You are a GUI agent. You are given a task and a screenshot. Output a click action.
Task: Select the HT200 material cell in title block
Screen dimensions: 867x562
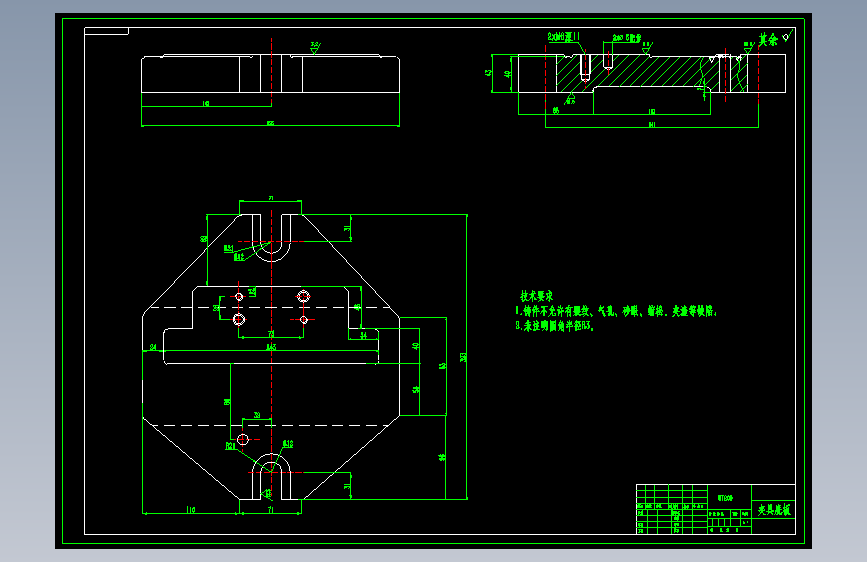(725, 498)
